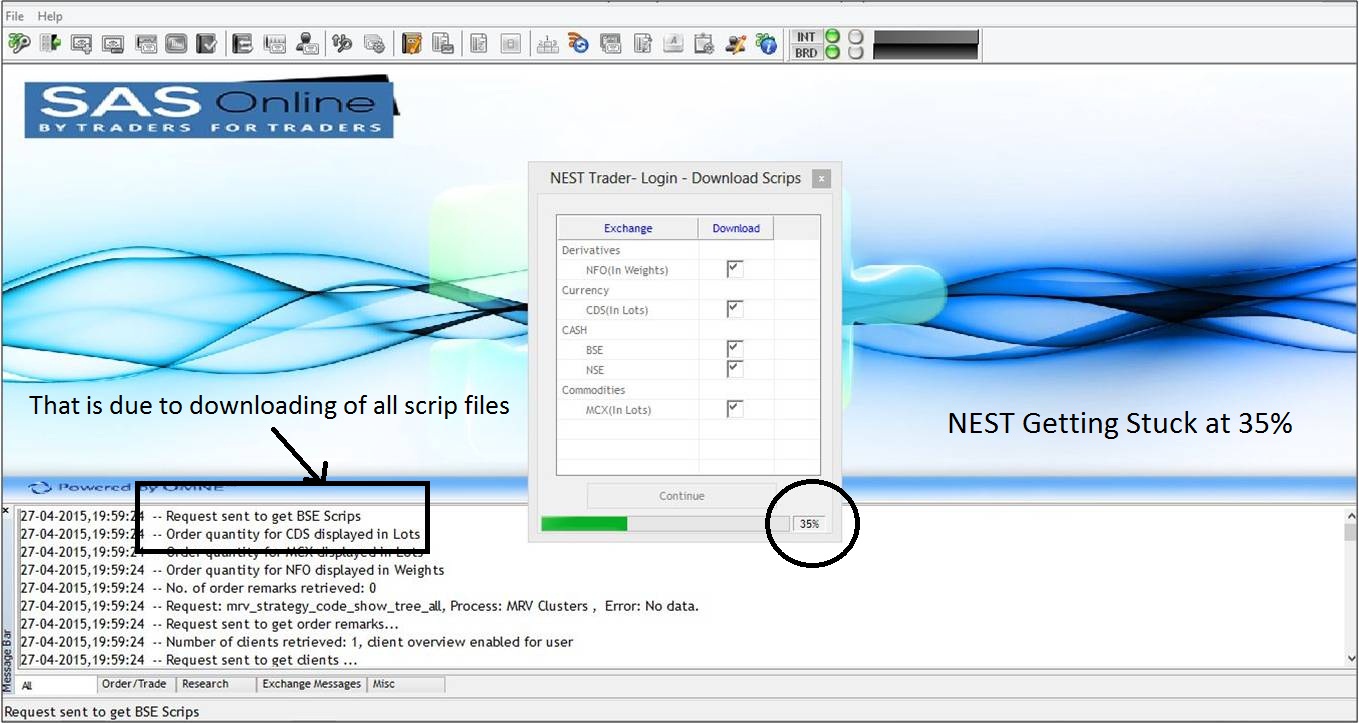Click the grey indicator beside BRD row
The width and height of the screenshot is (1359, 723).
(x=855, y=53)
